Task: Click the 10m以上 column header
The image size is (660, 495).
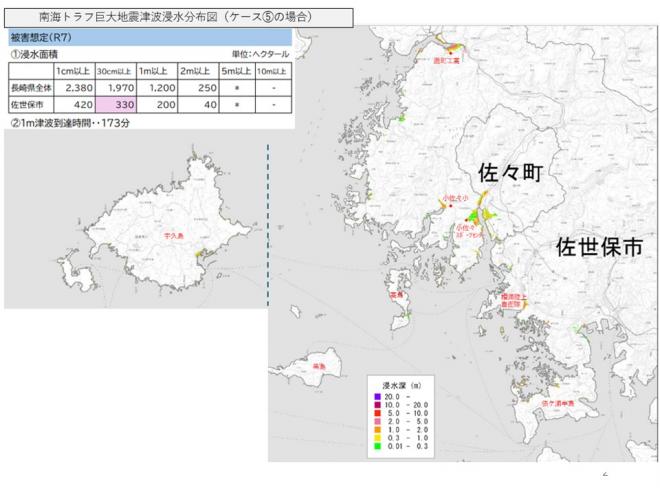Action: pos(272,72)
